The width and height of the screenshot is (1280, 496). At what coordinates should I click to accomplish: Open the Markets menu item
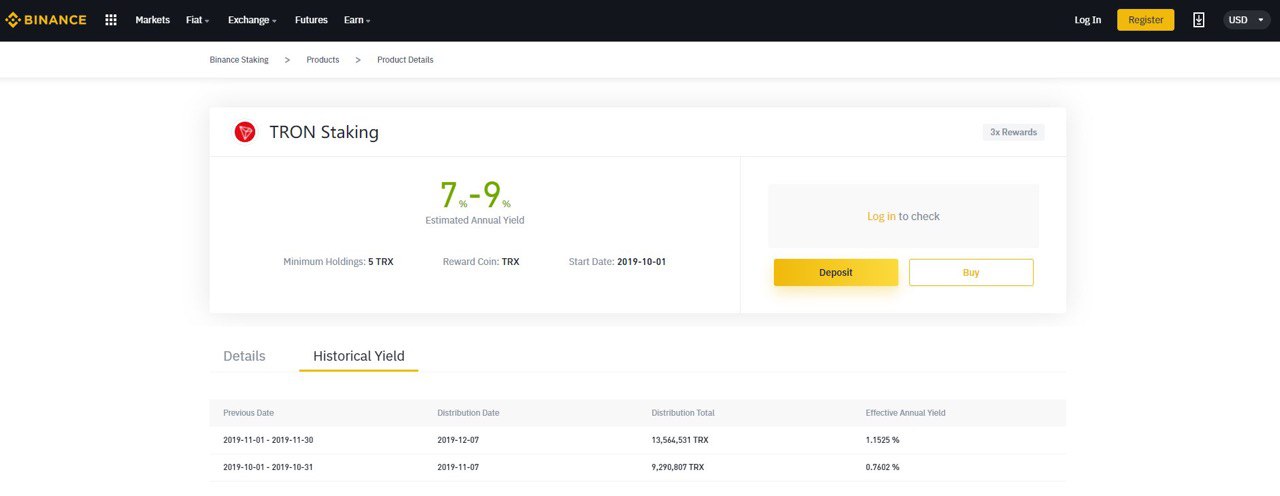point(152,20)
